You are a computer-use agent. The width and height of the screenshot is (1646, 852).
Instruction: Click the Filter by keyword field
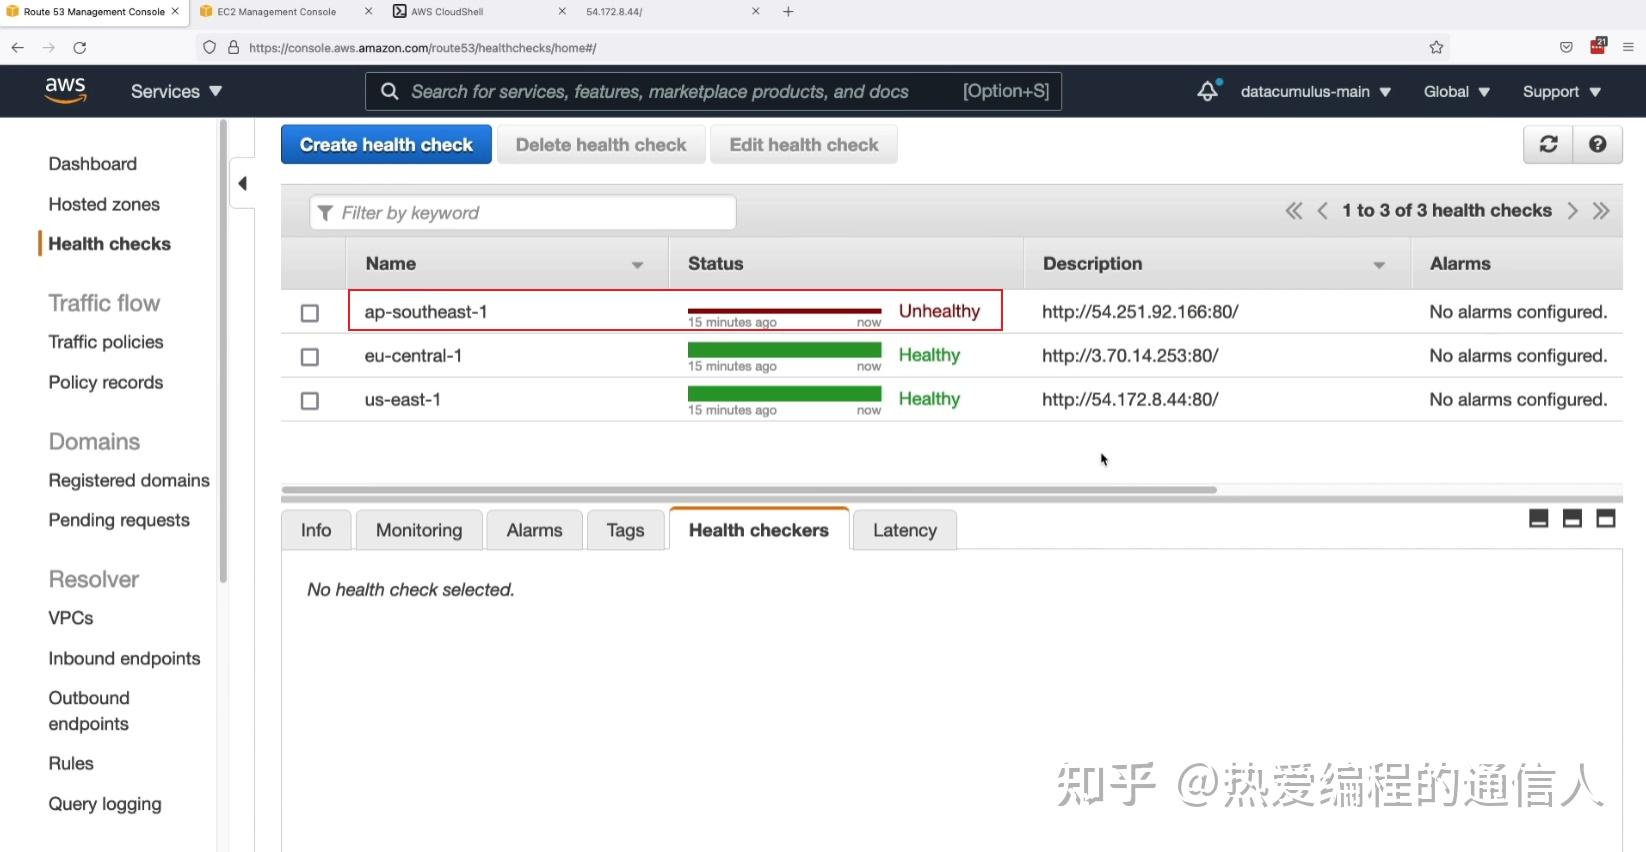pyautogui.click(x=523, y=212)
